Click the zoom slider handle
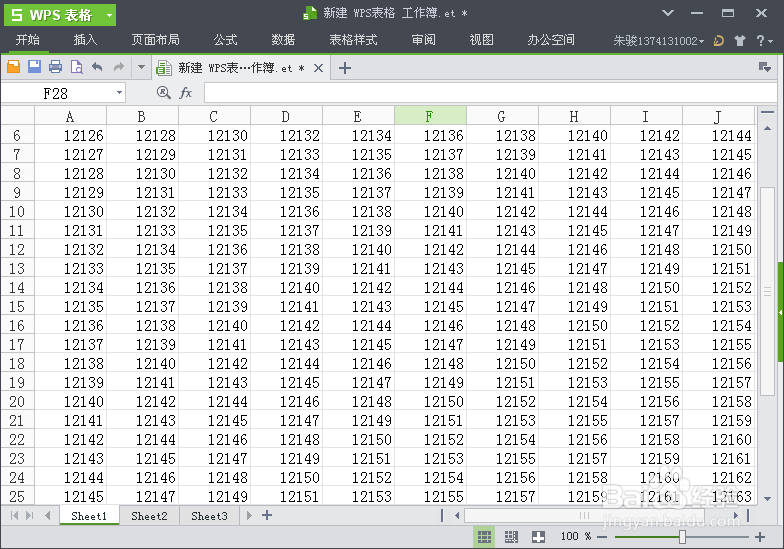The height and width of the screenshot is (549, 784). [682, 537]
